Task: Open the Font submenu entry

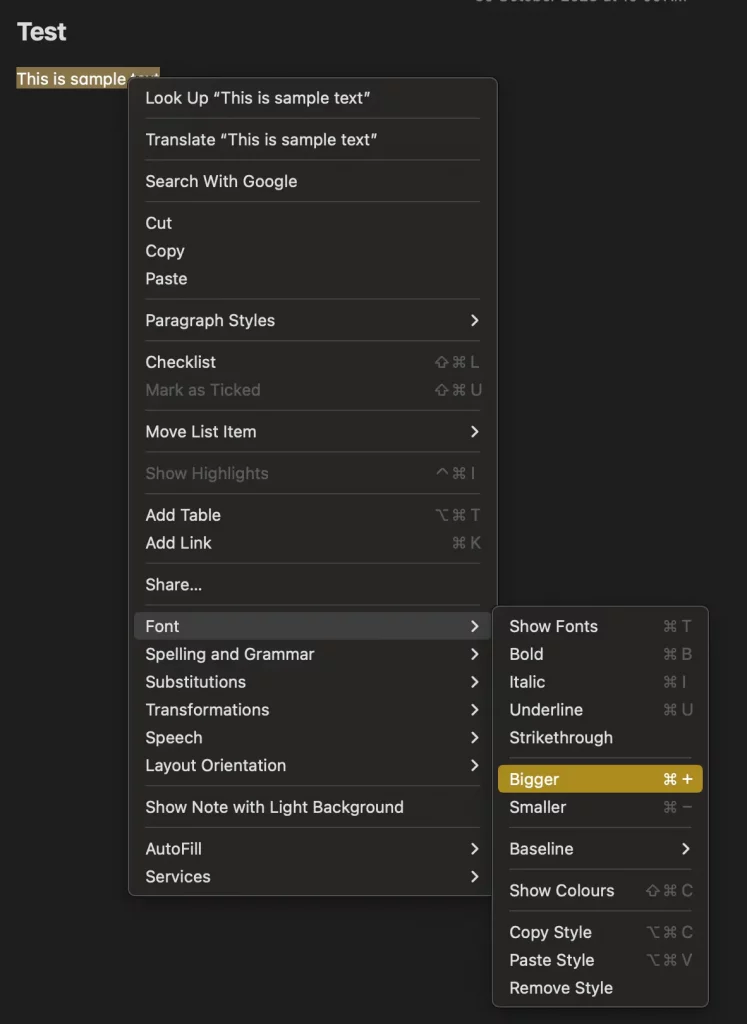Action: 313,626
